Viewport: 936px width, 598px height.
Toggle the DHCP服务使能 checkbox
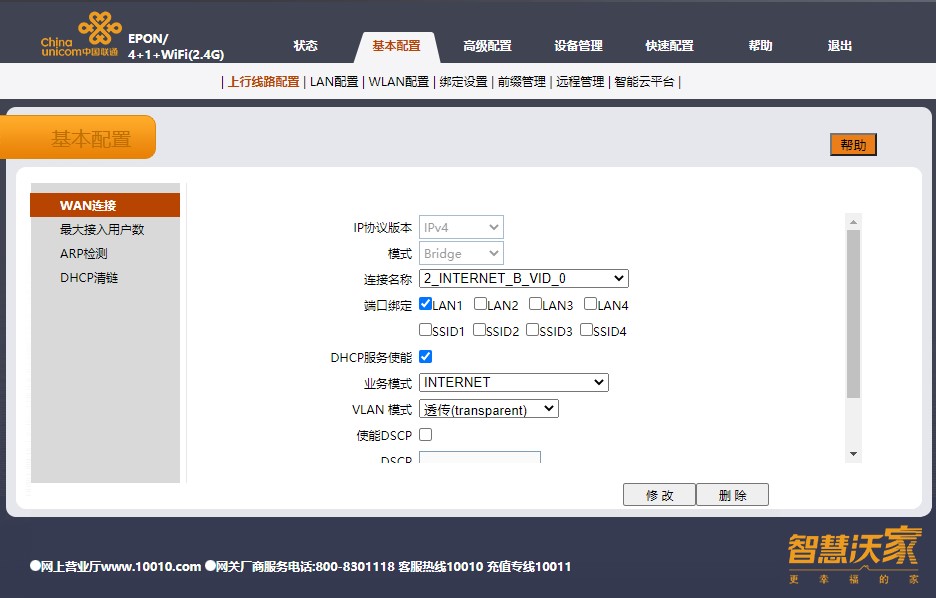426,356
